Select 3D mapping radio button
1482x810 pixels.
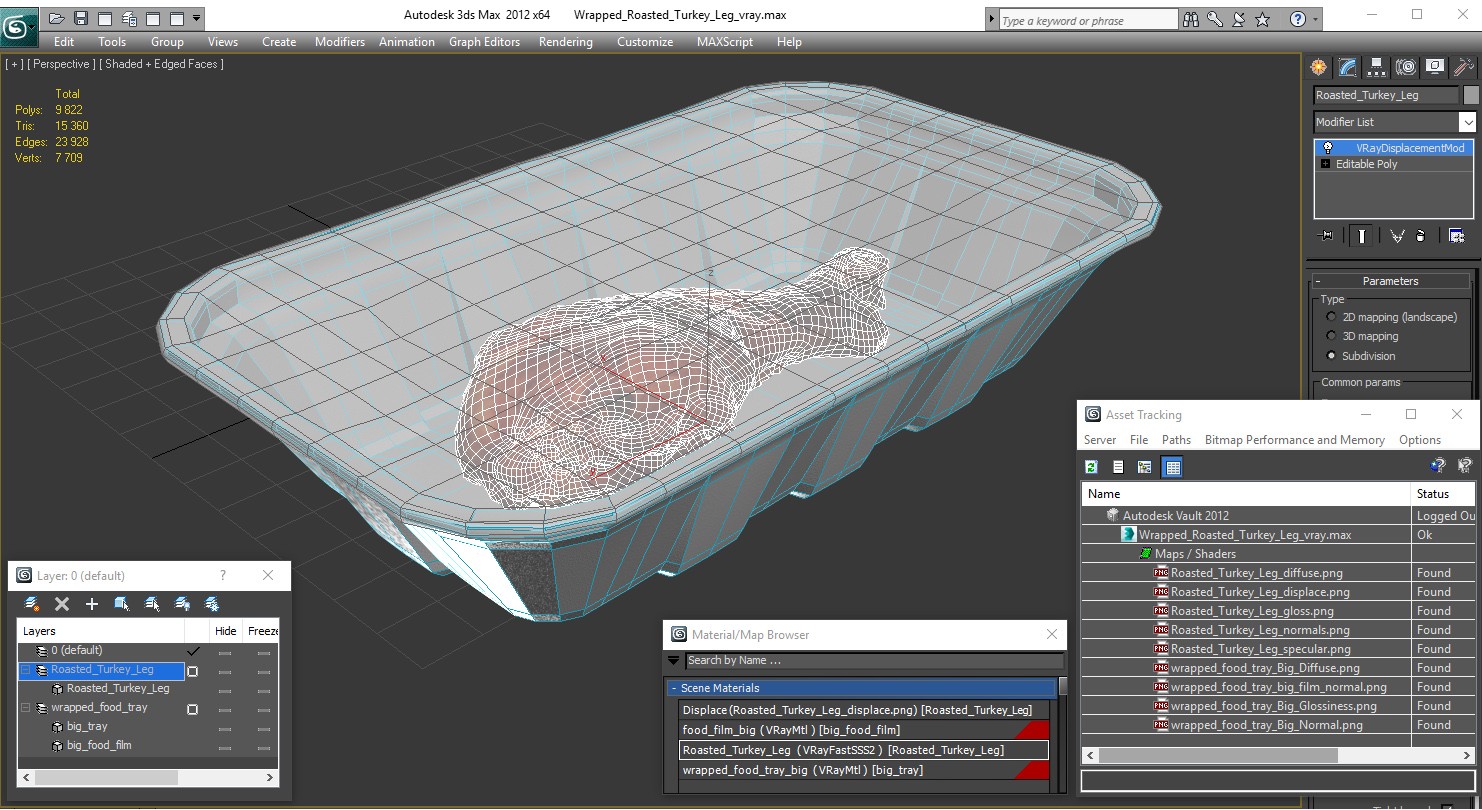[x=1331, y=336]
